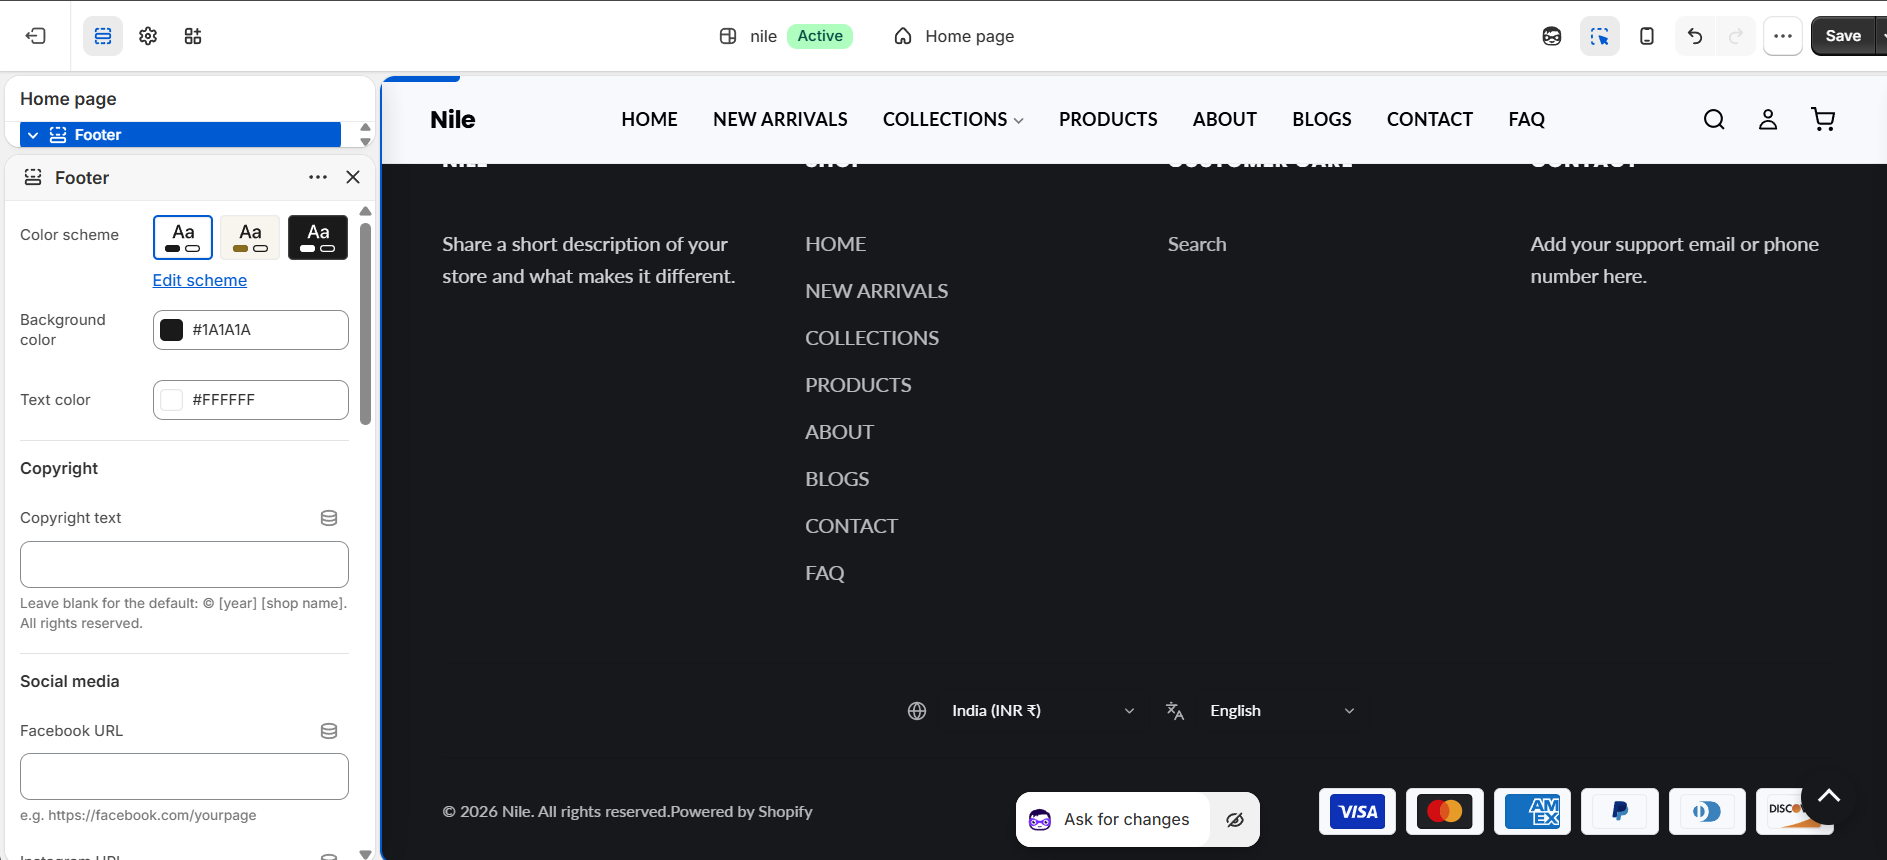Open PRODUCTS in preview navigation
Screen dimensions: 1887x860
coord(1108,119)
